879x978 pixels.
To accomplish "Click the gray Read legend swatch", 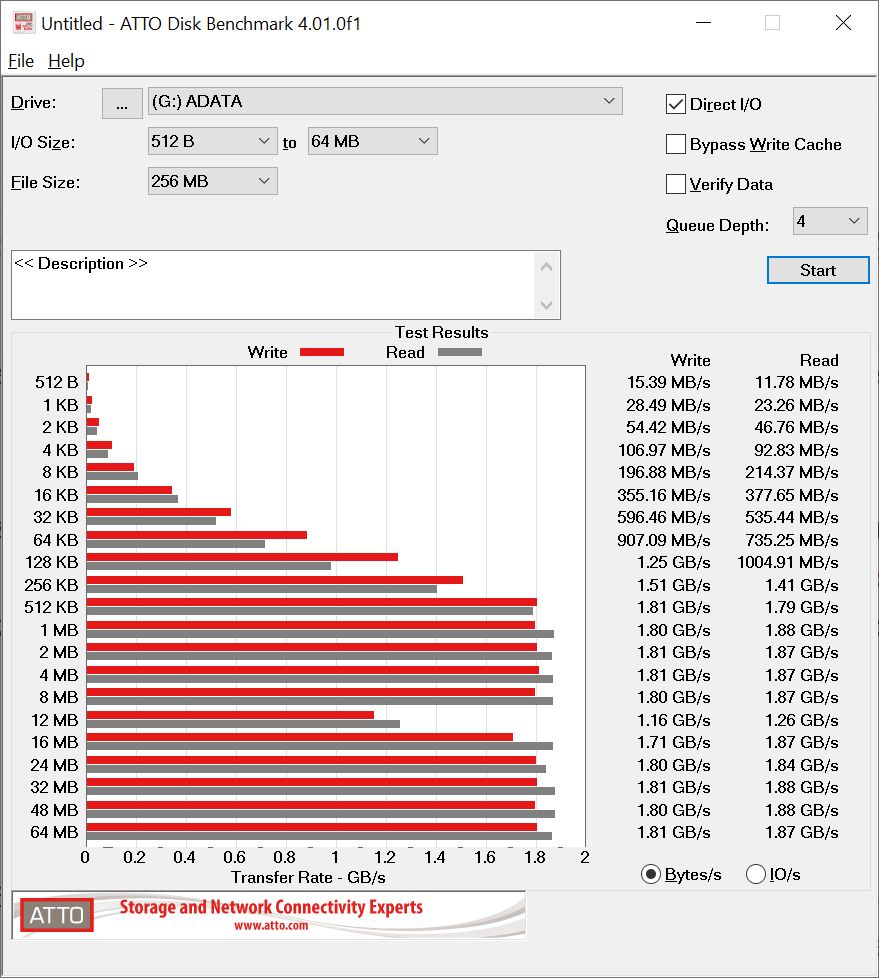I will pos(460,352).
